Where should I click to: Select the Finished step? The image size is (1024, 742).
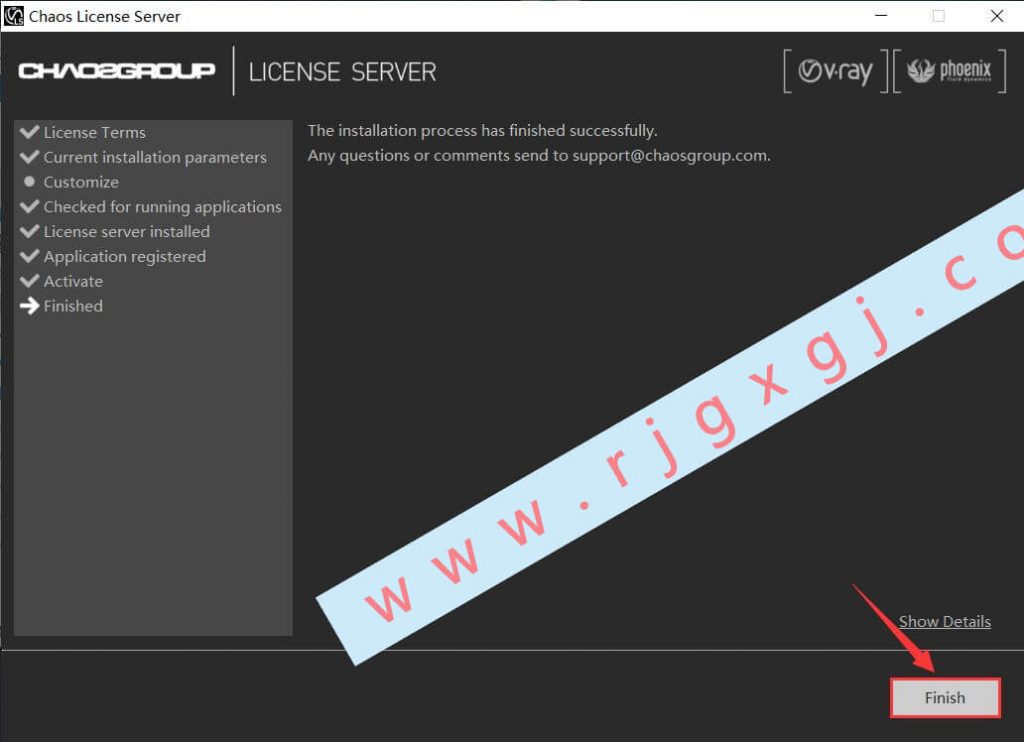point(73,306)
